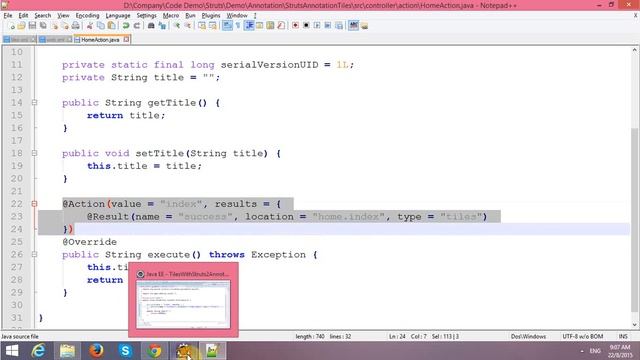Open Internet Explorer from the taskbar
The height and width of the screenshot is (360, 640).
click(x=38, y=351)
